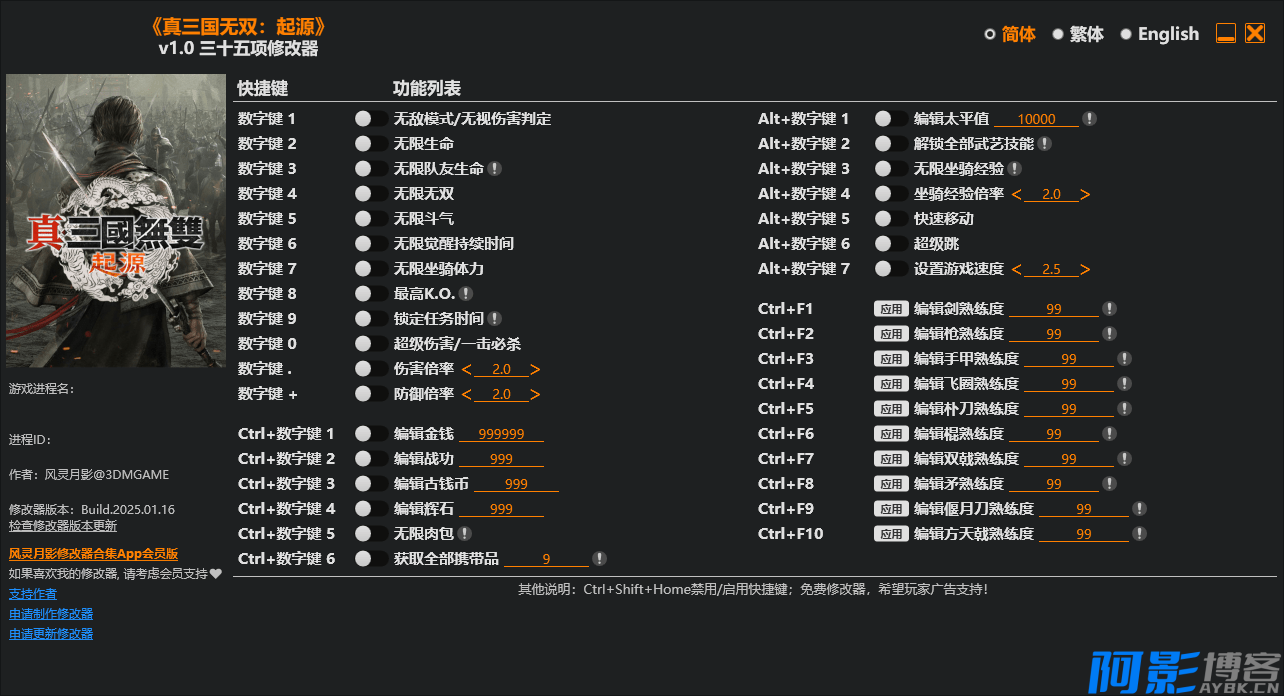
Task: Click 获取全部携带品 quantity field
Action: (546, 559)
